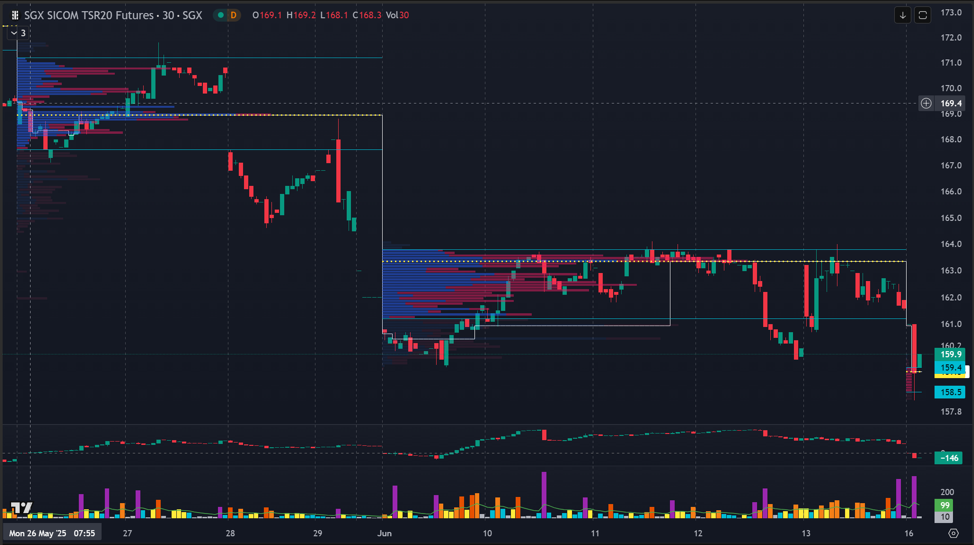Click the Jun label on time axis
The width and height of the screenshot is (974, 545).
[x=385, y=533]
